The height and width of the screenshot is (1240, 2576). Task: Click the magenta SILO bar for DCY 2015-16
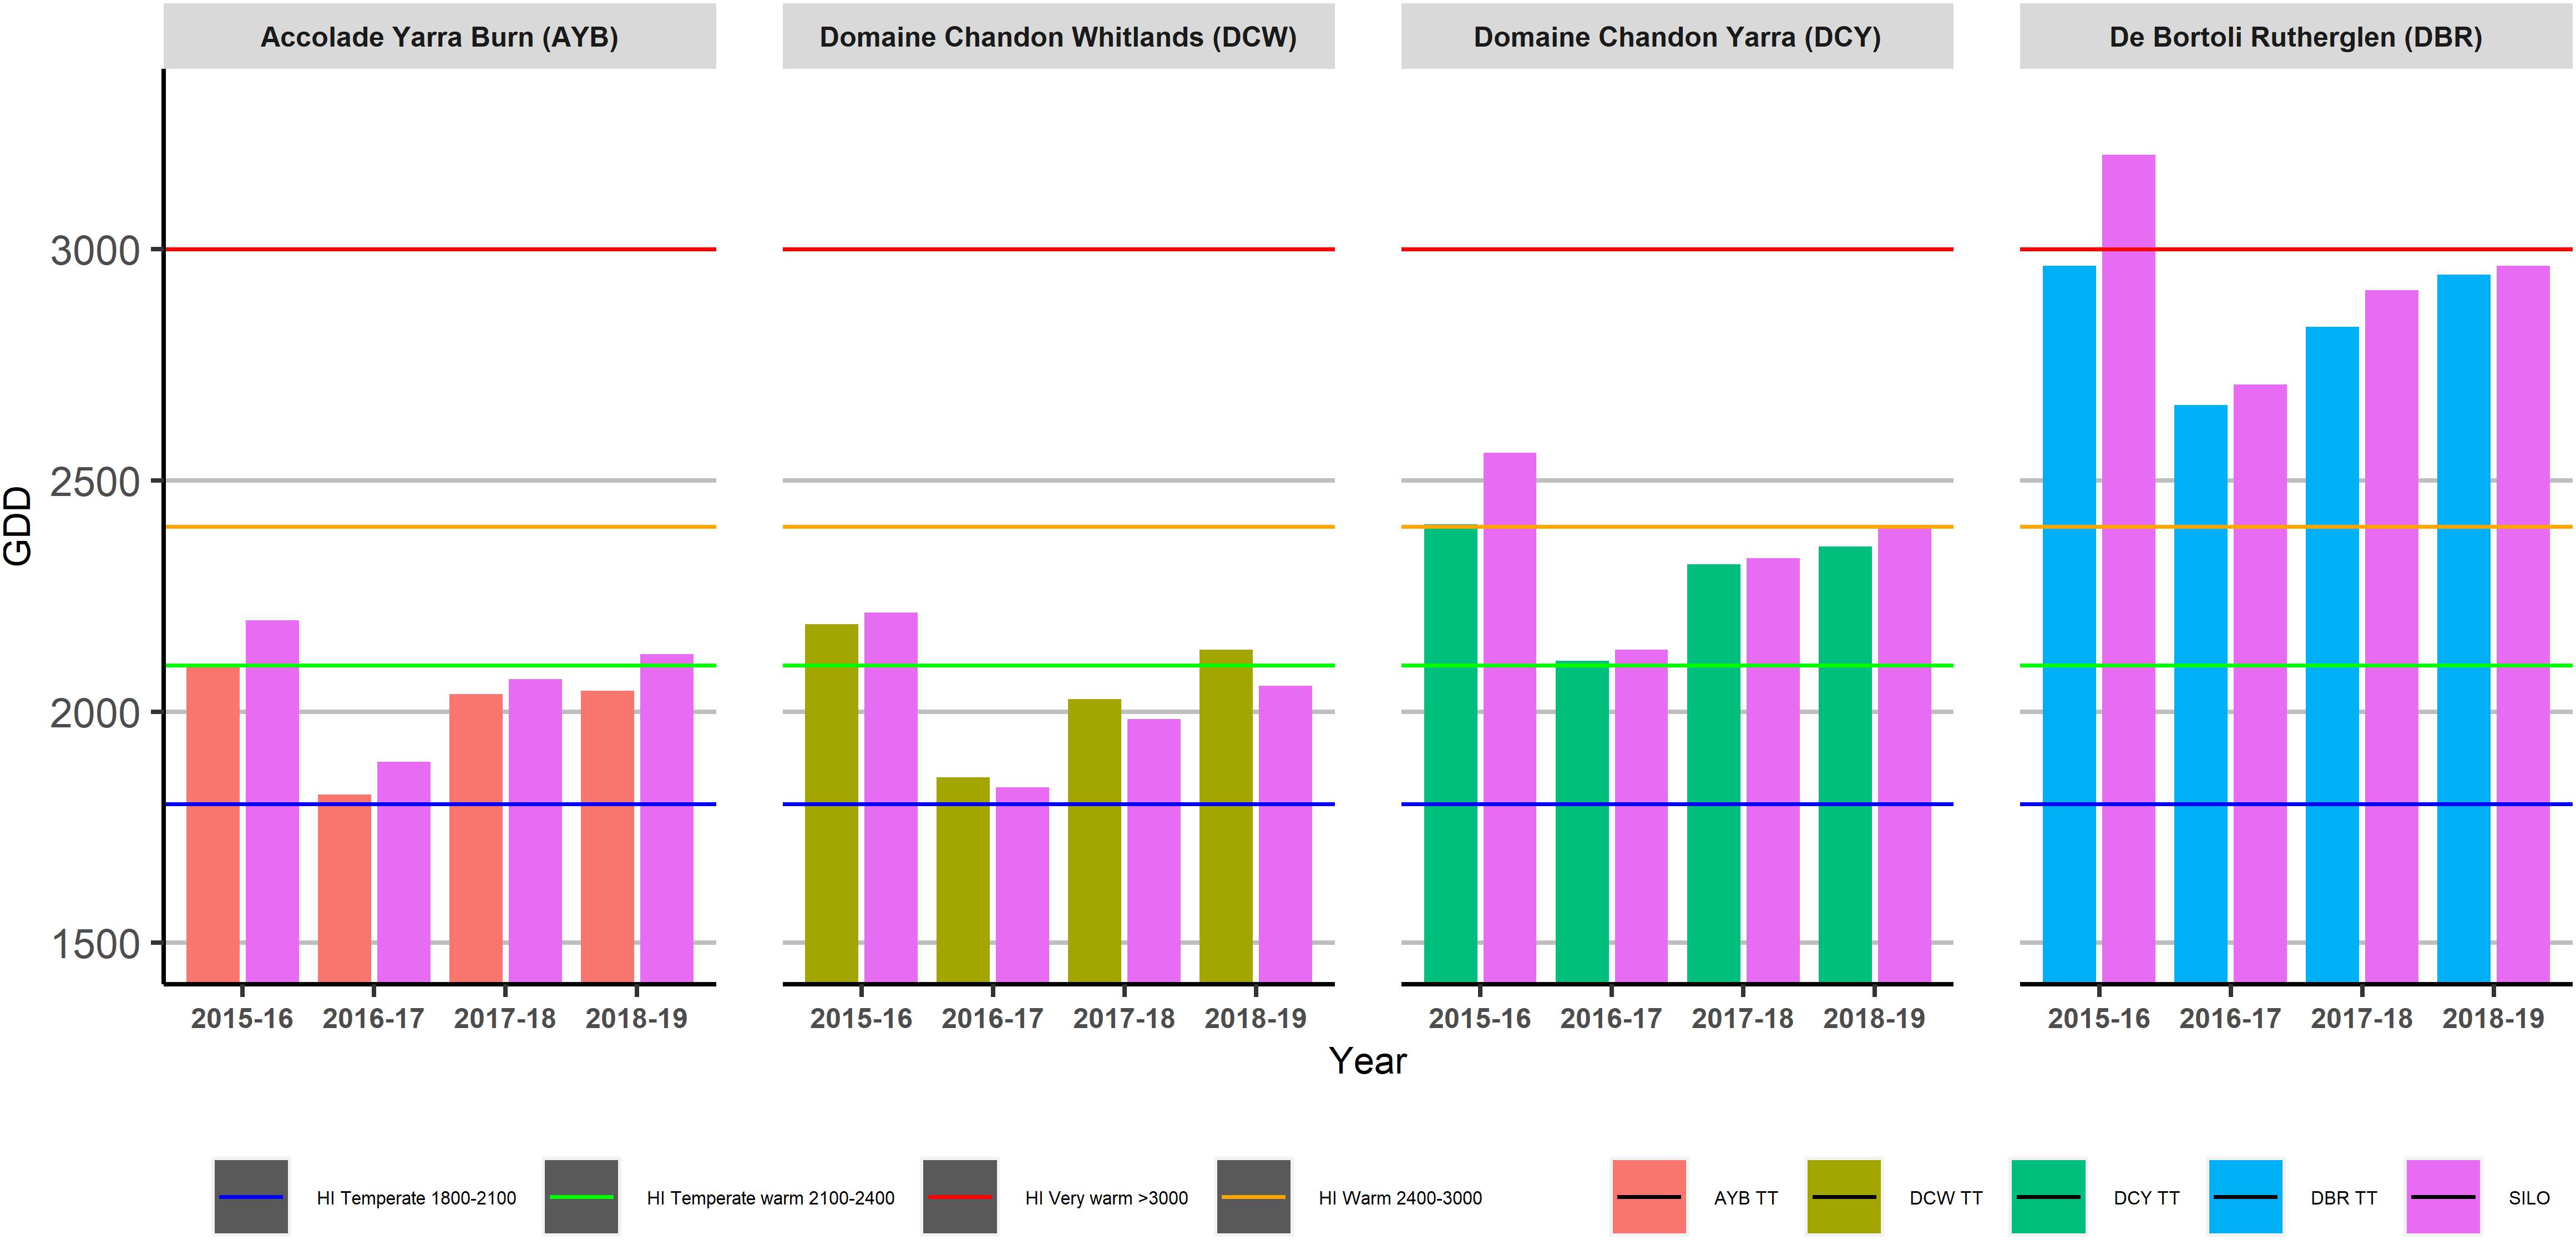click(x=1510, y=718)
